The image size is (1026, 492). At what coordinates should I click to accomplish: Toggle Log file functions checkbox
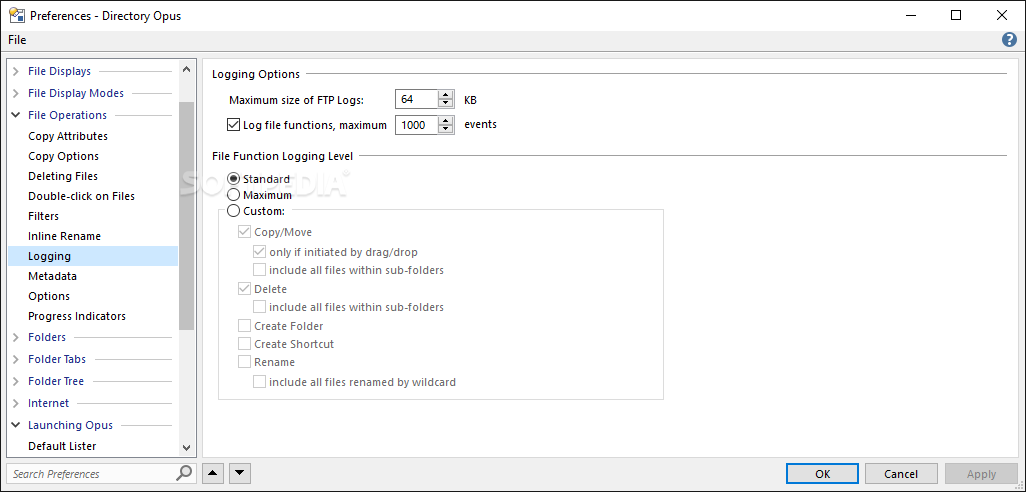tap(232, 124)
